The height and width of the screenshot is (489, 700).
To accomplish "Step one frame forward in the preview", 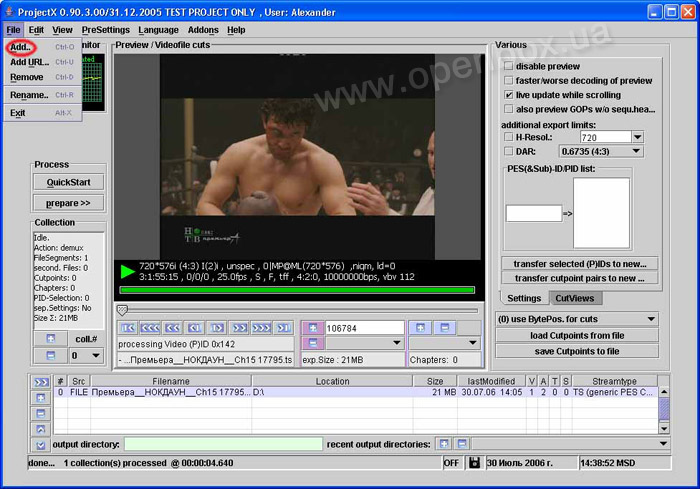I will 217,328.
